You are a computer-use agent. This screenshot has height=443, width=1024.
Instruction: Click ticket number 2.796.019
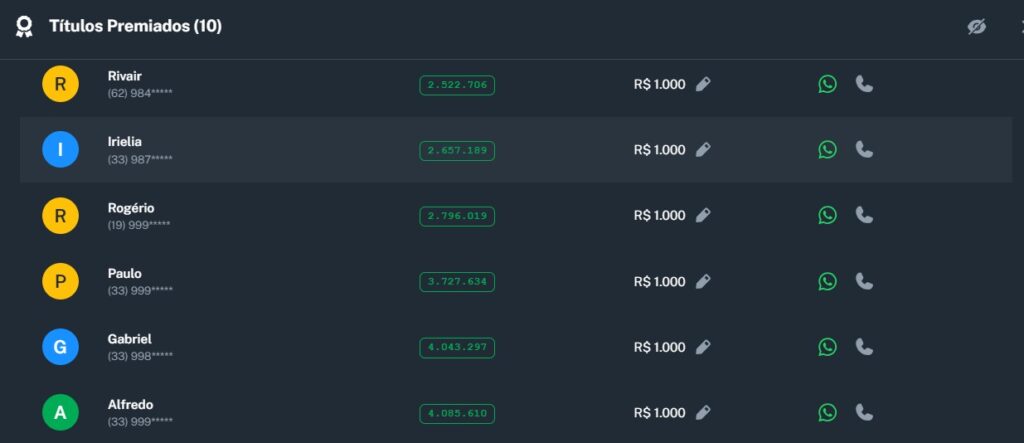point(457,216)
